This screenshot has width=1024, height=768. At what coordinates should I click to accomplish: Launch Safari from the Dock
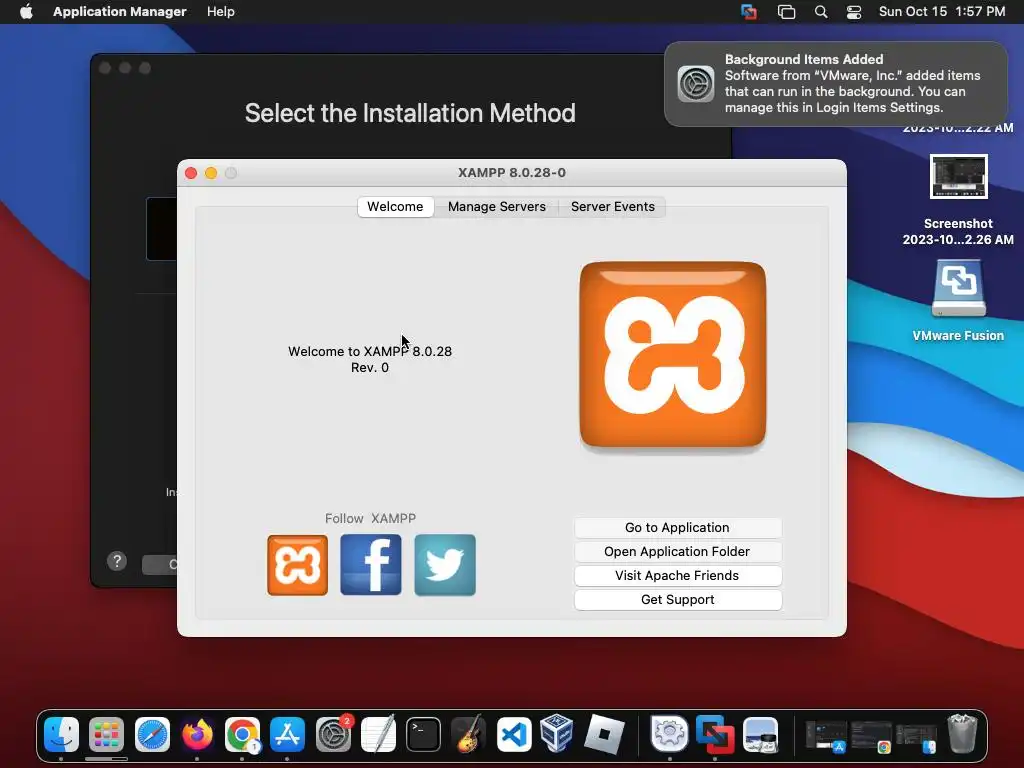tap(152, 735)
